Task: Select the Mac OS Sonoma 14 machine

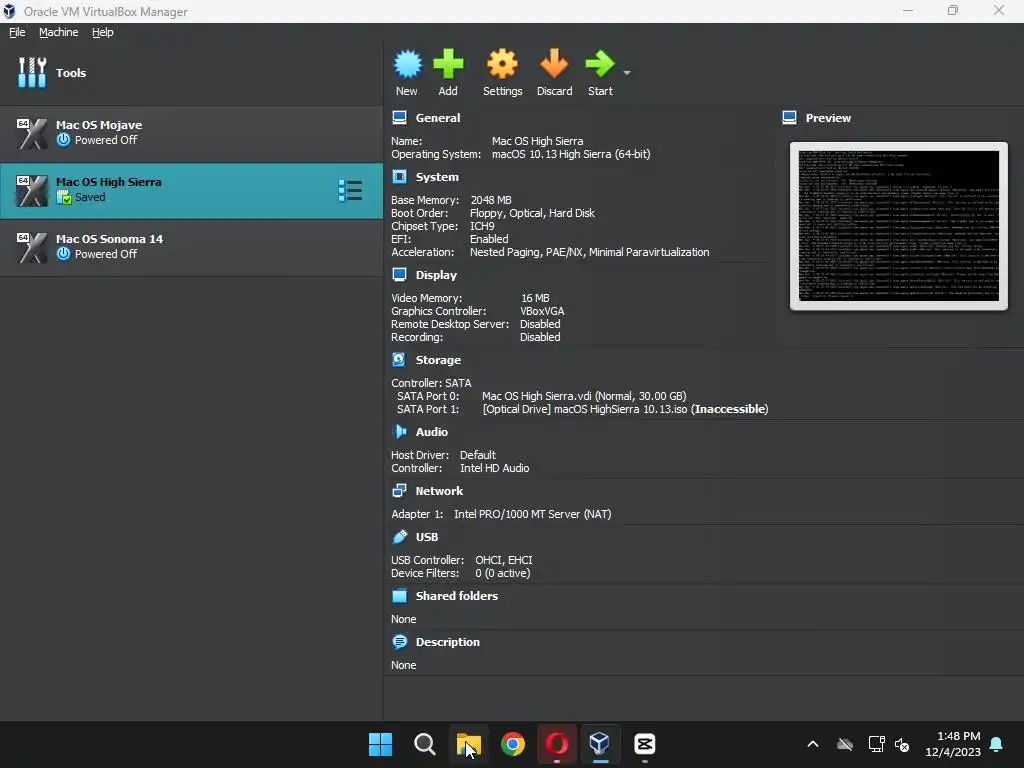Action: point(191,247)
